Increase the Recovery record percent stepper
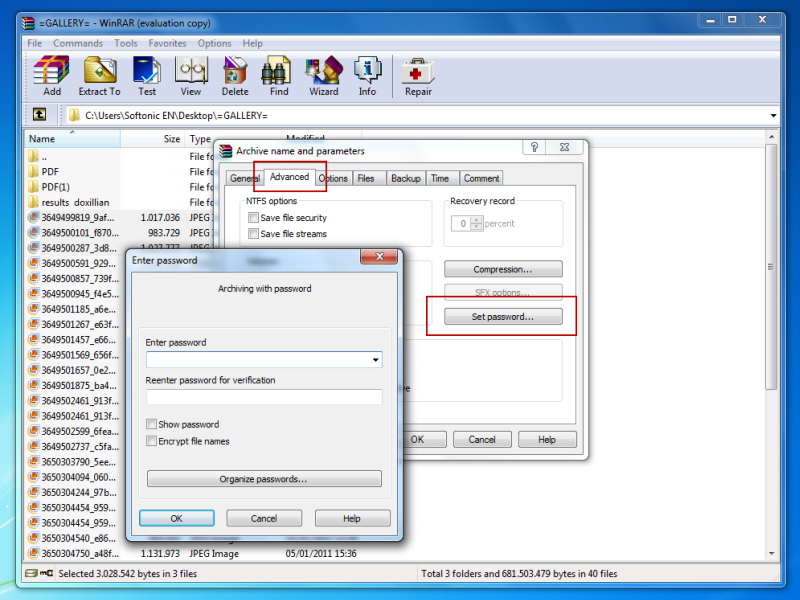Image resolution: width=800 pixels, height=600 pixels. (x=474, y=222)
